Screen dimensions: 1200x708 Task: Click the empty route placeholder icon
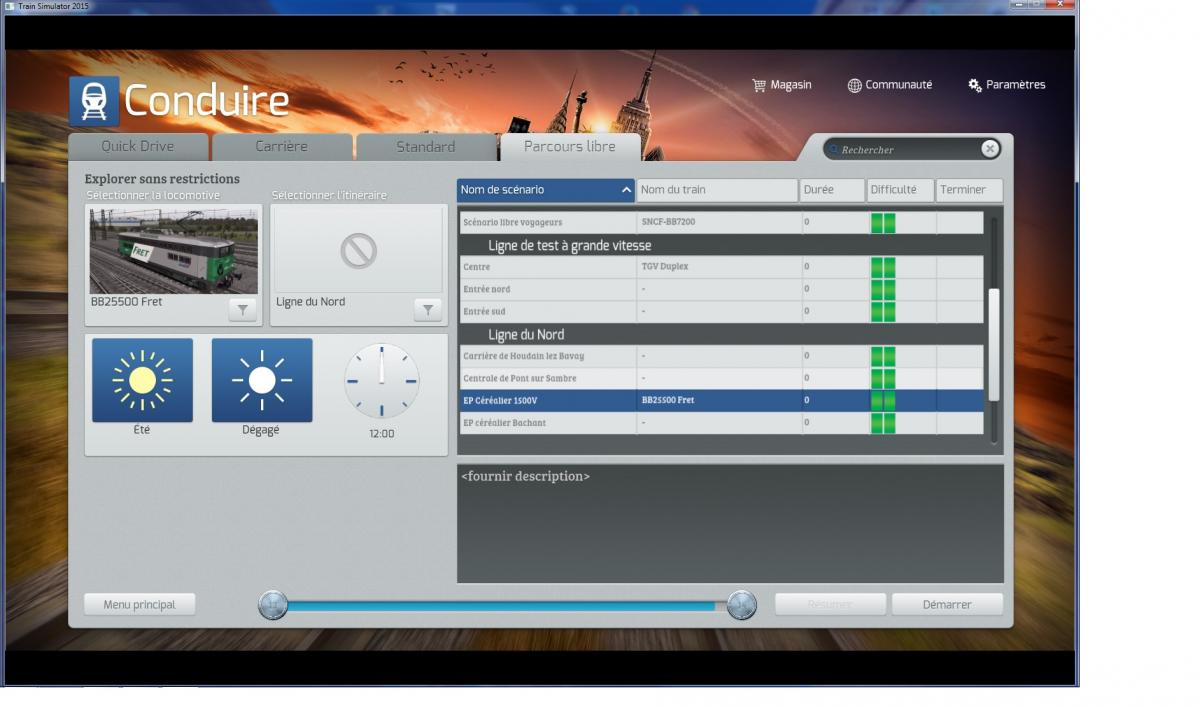click(358, 251)
